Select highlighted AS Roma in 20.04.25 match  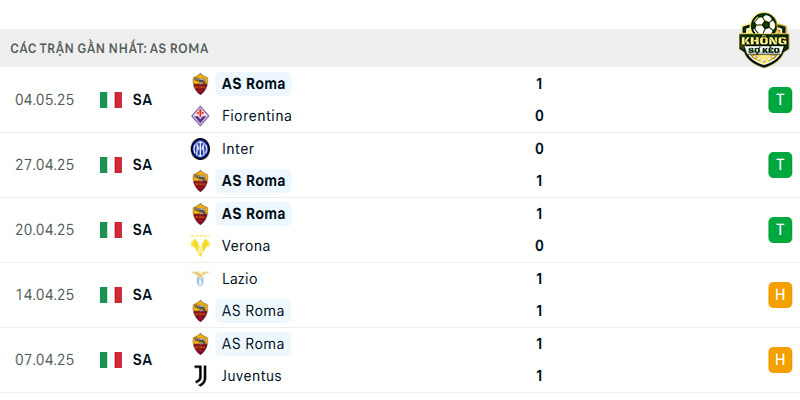[x=254, y=214]
